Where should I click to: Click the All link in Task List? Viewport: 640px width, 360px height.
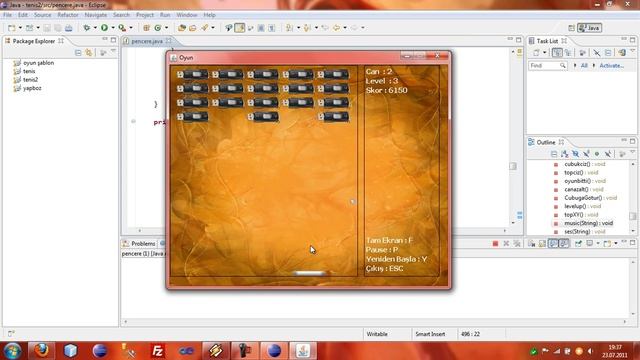pyautogui.click(x=584, y=66)
